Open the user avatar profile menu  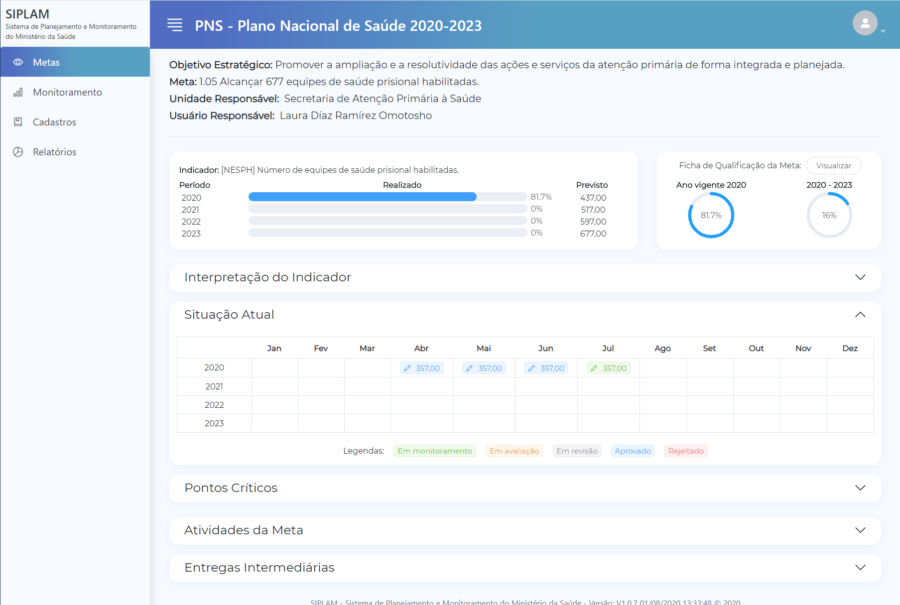[864, 23]
